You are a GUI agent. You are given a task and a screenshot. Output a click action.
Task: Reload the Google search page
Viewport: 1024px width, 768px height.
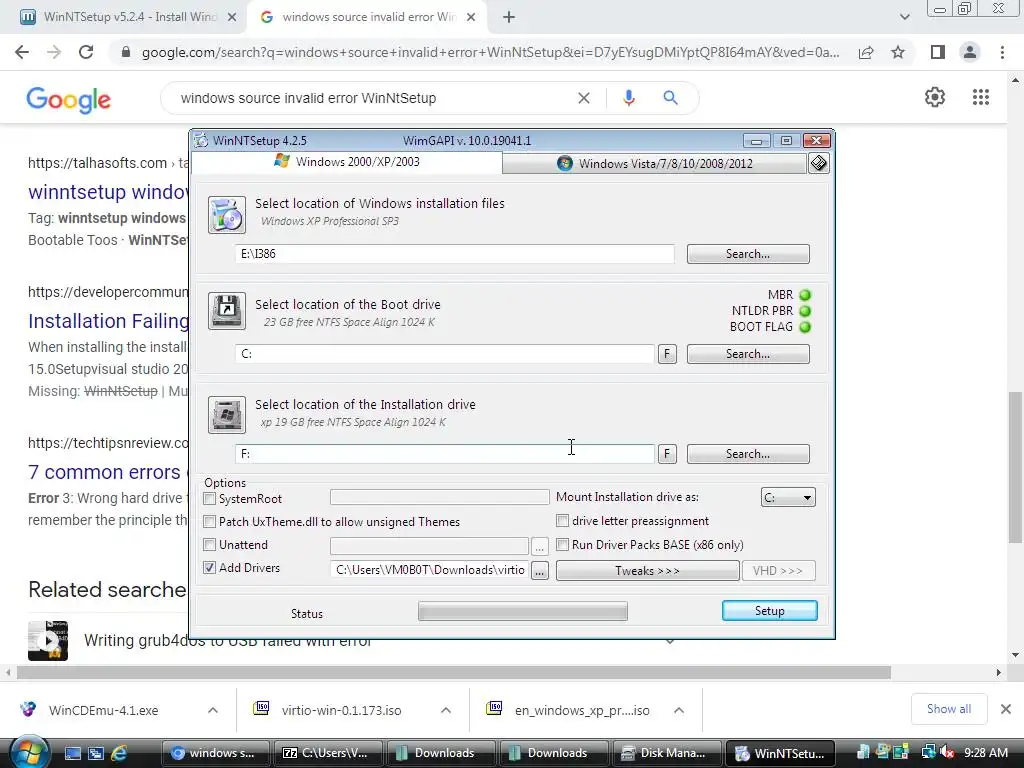(86, 52)
